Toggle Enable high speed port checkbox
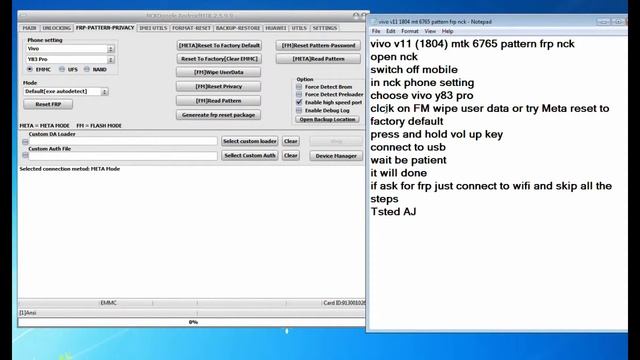The image size is (640, 360). click(x=299, y=102)
